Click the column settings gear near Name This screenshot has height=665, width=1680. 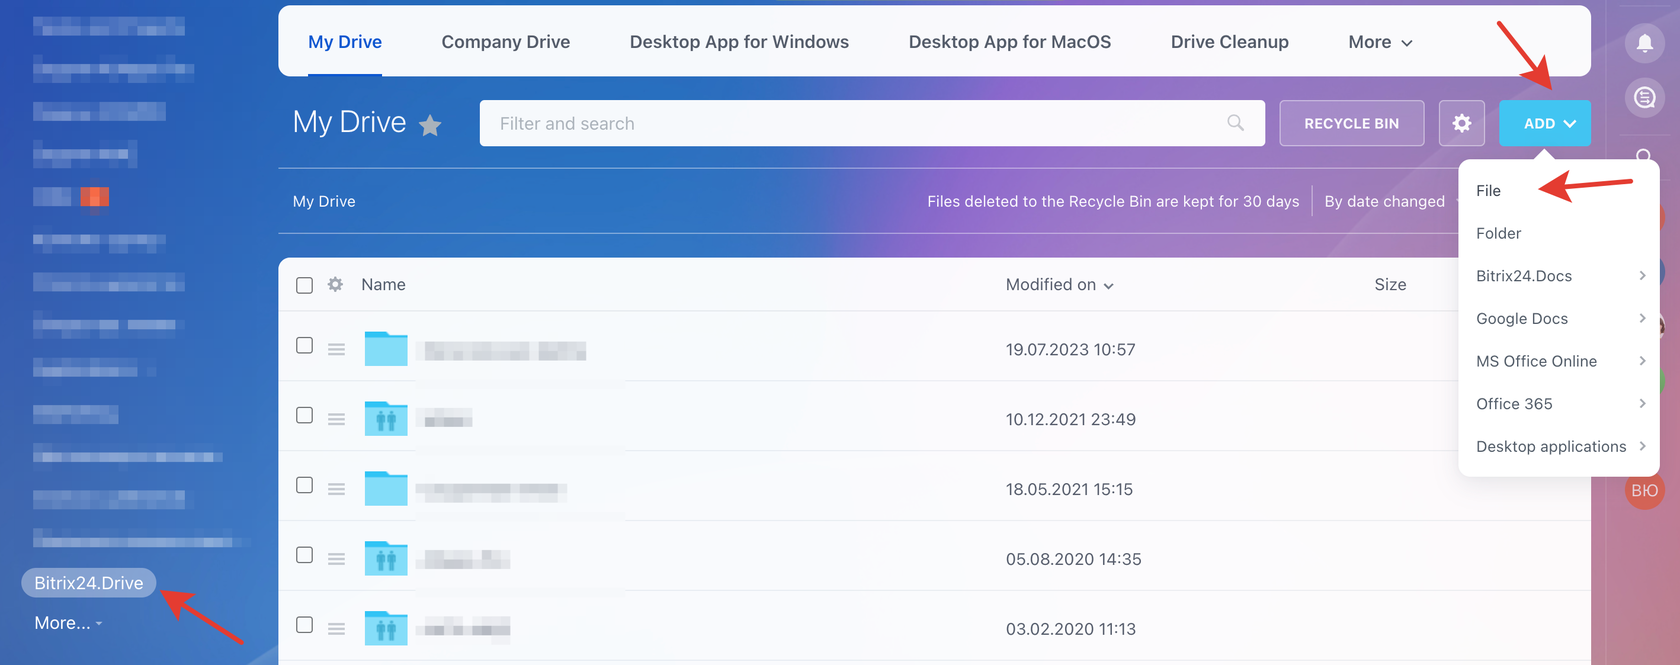coord(335,285)
